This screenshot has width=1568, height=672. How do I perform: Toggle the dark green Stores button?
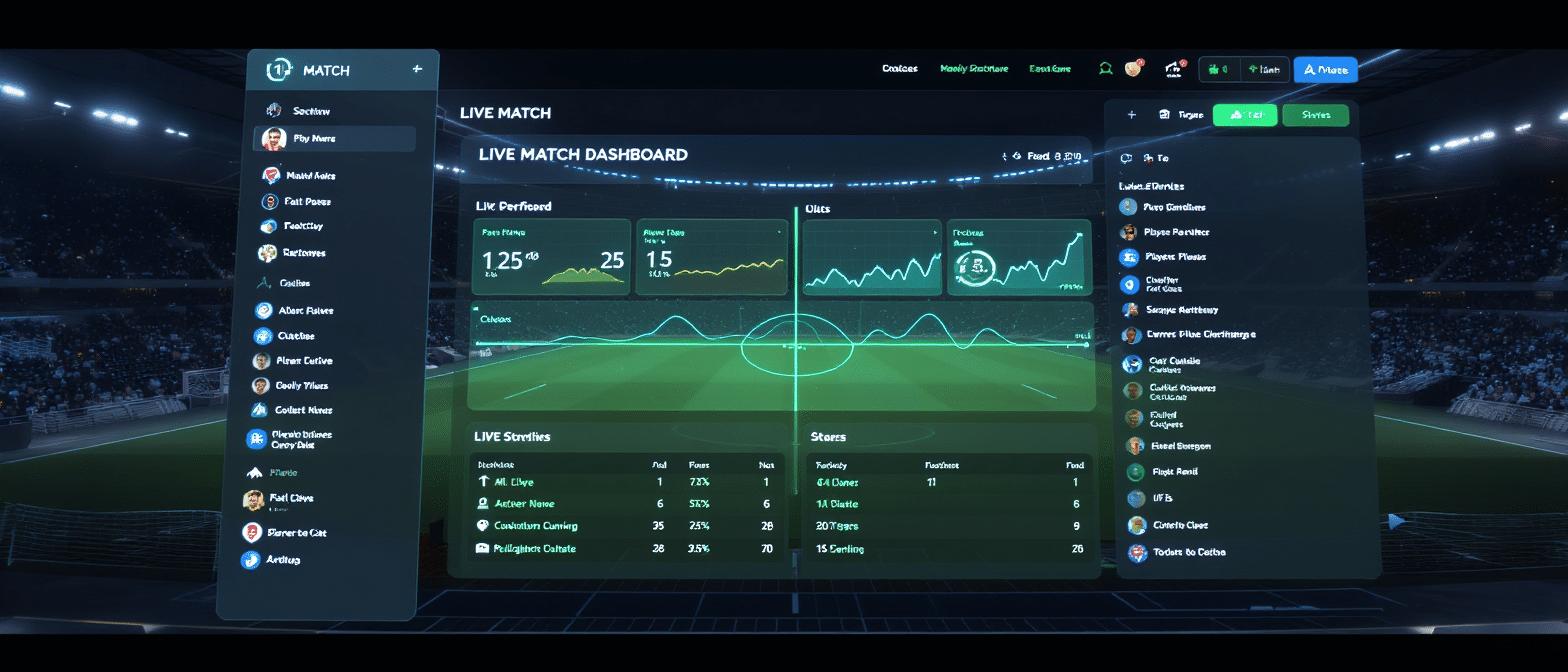(1315, 115)
